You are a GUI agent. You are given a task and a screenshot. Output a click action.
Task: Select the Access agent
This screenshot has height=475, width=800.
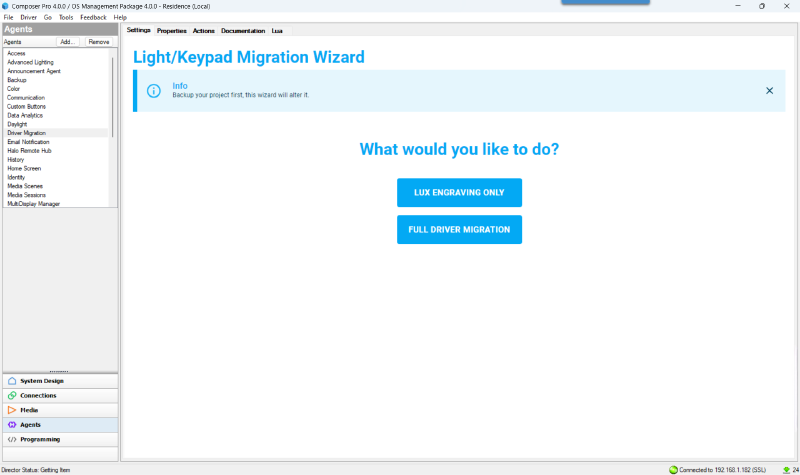[16, 53]
